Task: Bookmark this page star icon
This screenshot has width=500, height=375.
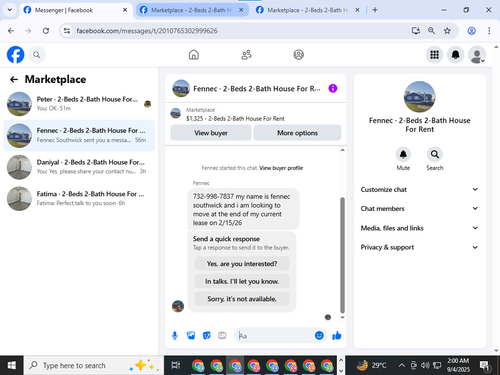Action: [447, 31]
